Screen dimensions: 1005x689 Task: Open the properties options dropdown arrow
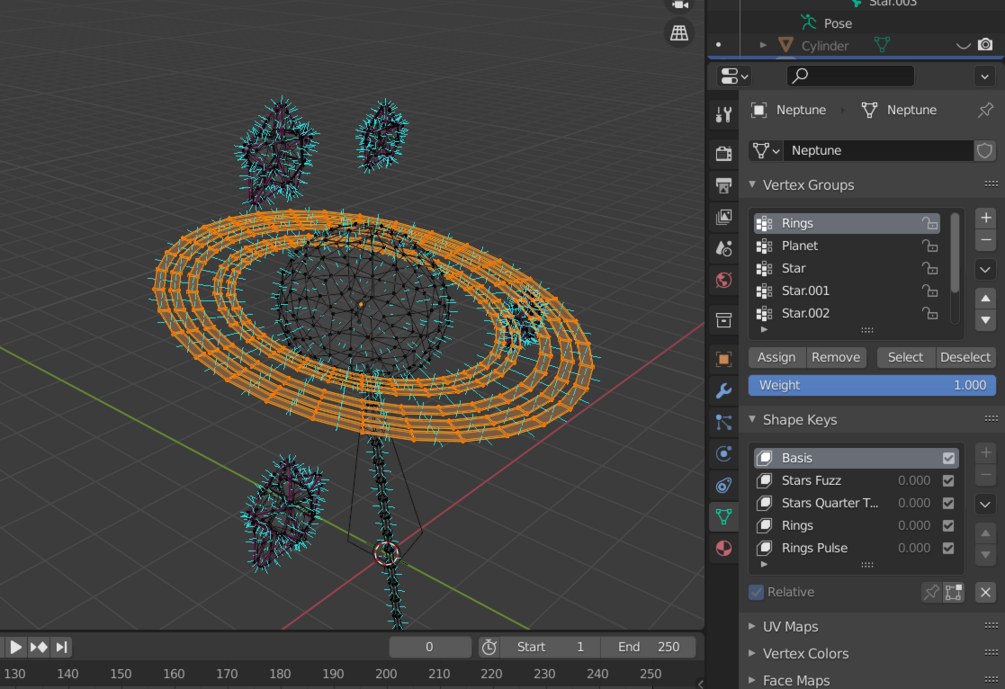pos(984,77)
